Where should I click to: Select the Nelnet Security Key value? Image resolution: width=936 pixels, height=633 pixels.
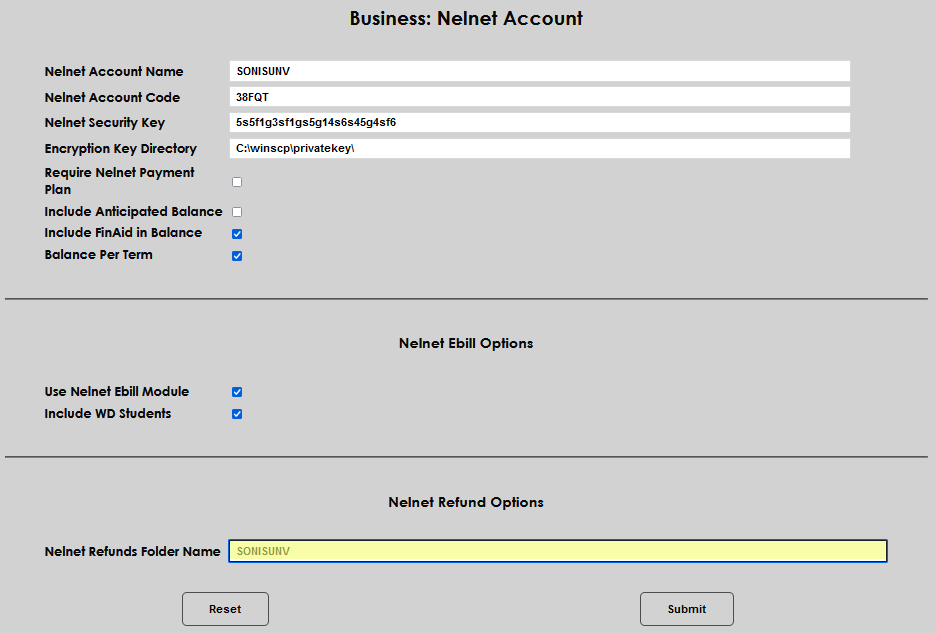point(540,122)
